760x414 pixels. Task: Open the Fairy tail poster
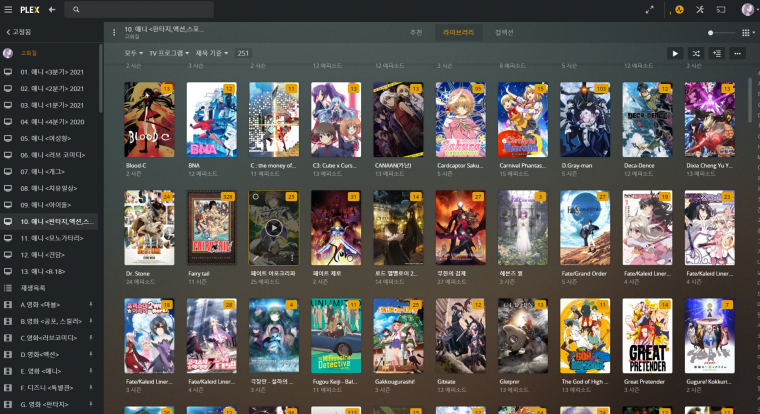[212, 227]
